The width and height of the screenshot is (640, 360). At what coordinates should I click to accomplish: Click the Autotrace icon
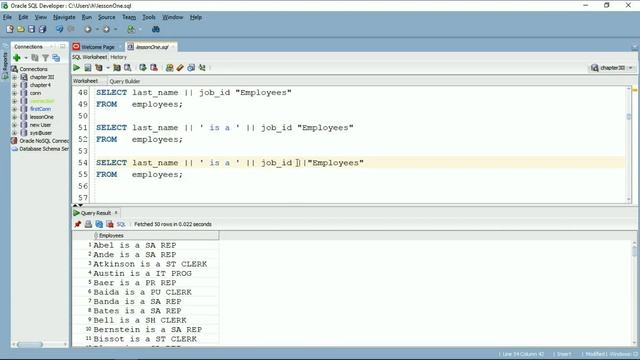[x=117, y=68]
